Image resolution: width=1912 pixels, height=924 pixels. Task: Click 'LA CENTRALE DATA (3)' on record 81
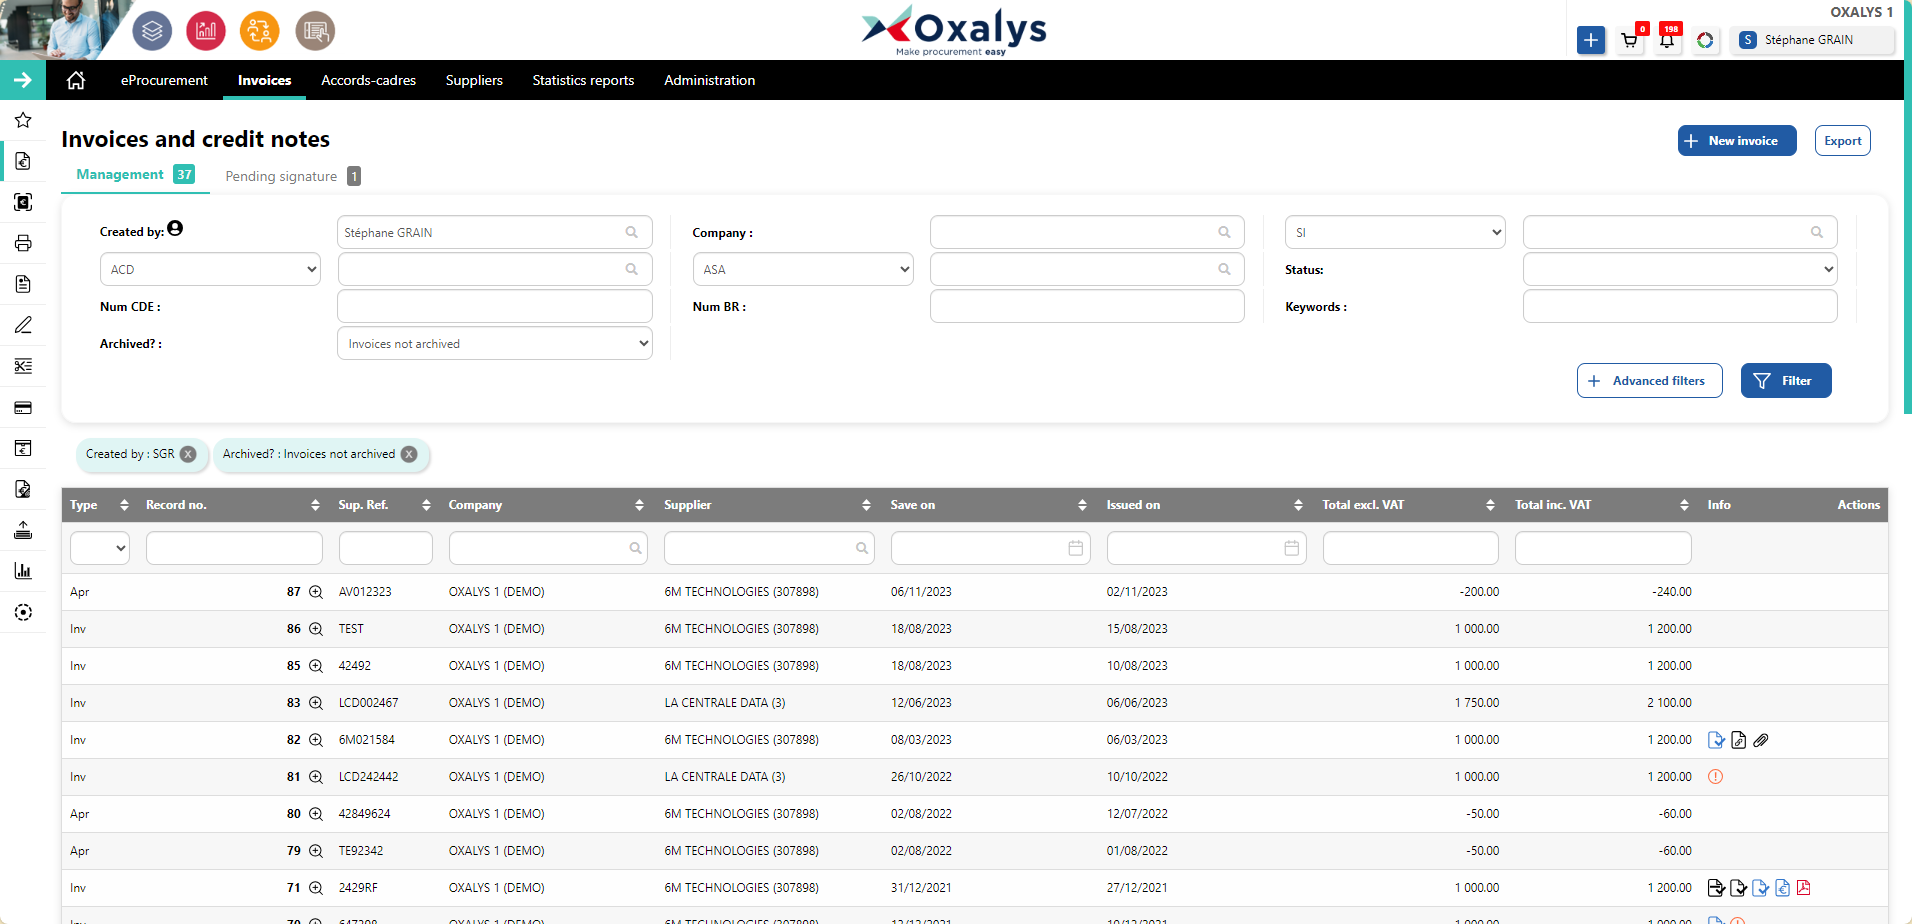pyautogui.click(x=725, y=777)
